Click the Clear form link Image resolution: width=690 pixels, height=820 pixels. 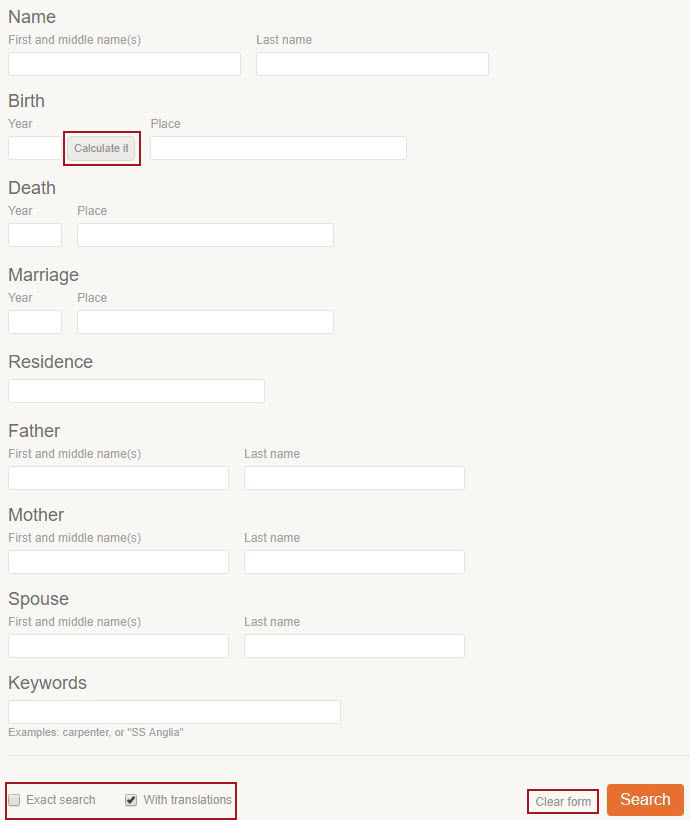[x=563, y=802]
